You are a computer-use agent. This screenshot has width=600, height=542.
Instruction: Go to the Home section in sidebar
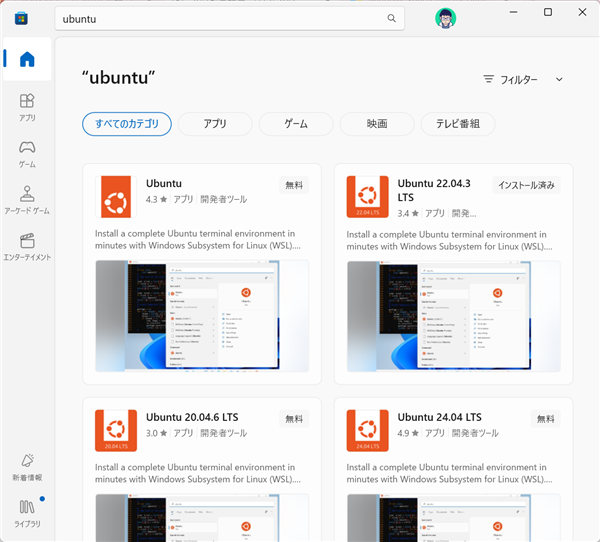click(27, 59)
